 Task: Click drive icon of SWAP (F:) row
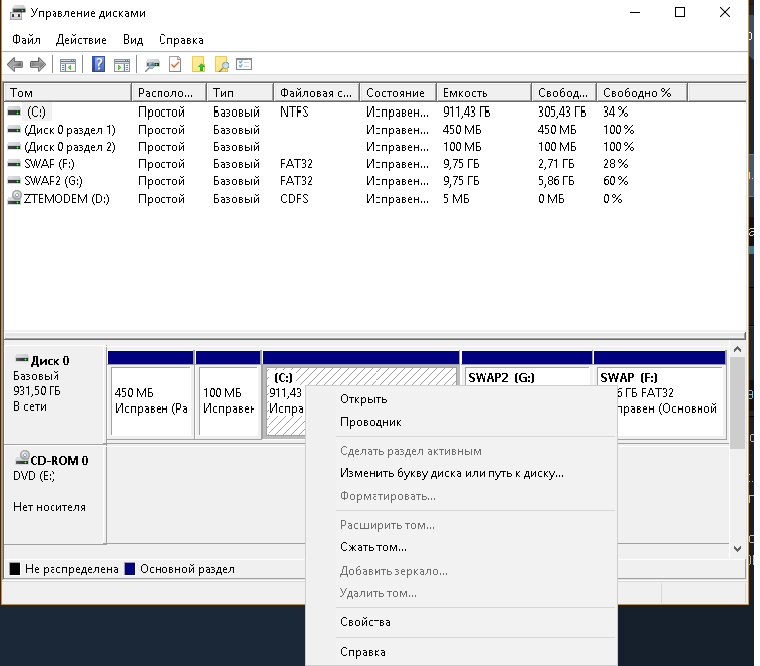[x=14, y=164]
